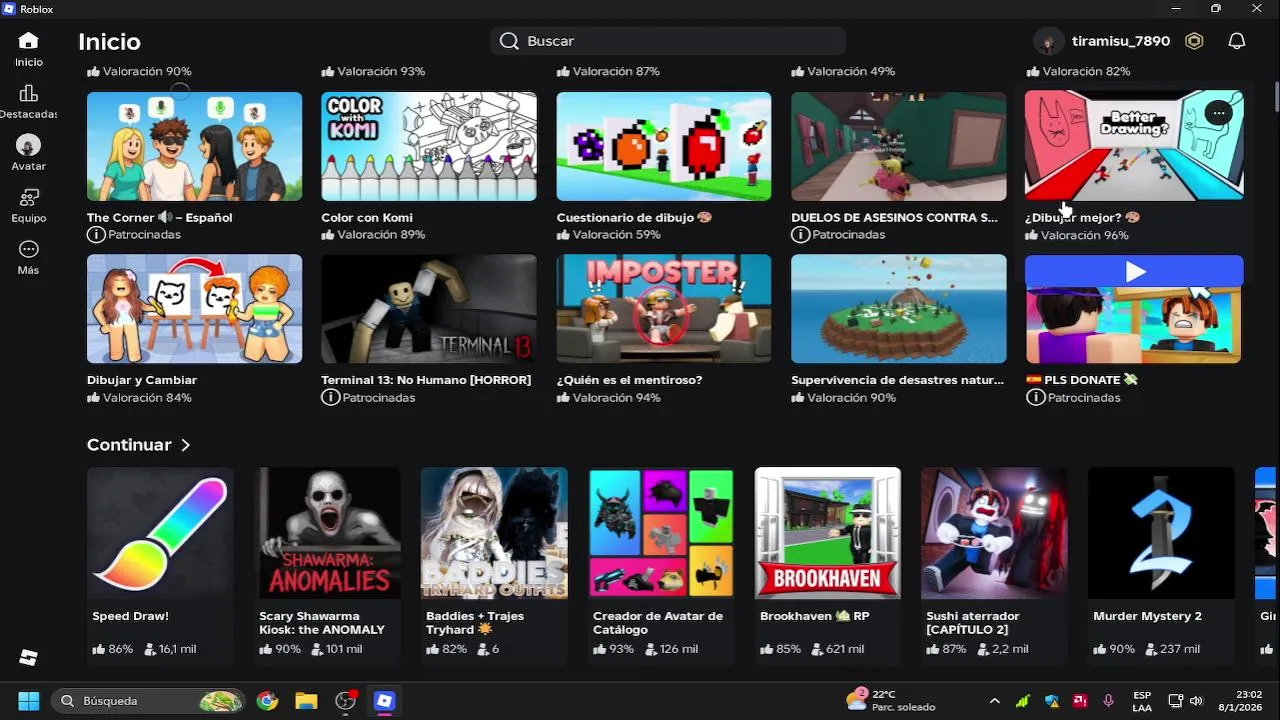The height and width of the screenshot is (720, 1280).
Task: Show hidden tray icons chevron
Action: (x=994, y=701)
